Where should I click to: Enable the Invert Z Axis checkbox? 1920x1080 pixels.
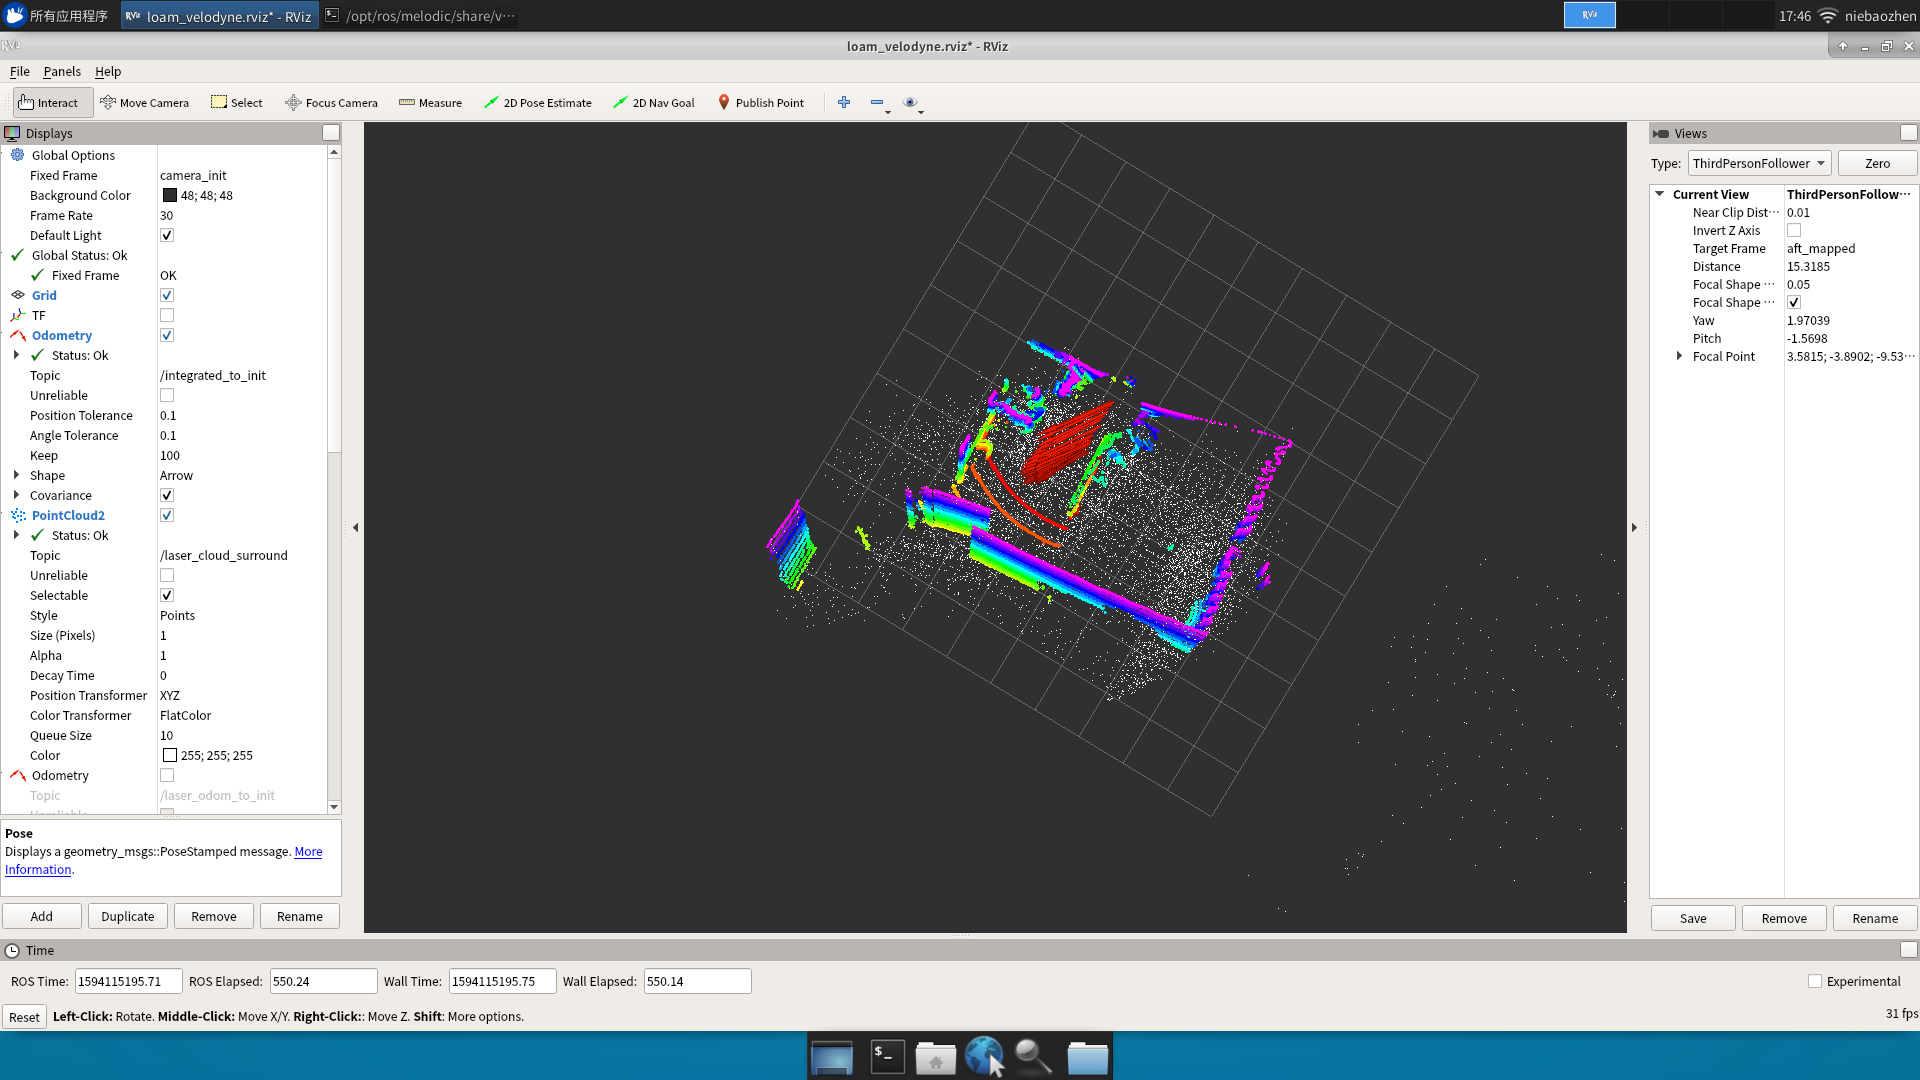1793,230
